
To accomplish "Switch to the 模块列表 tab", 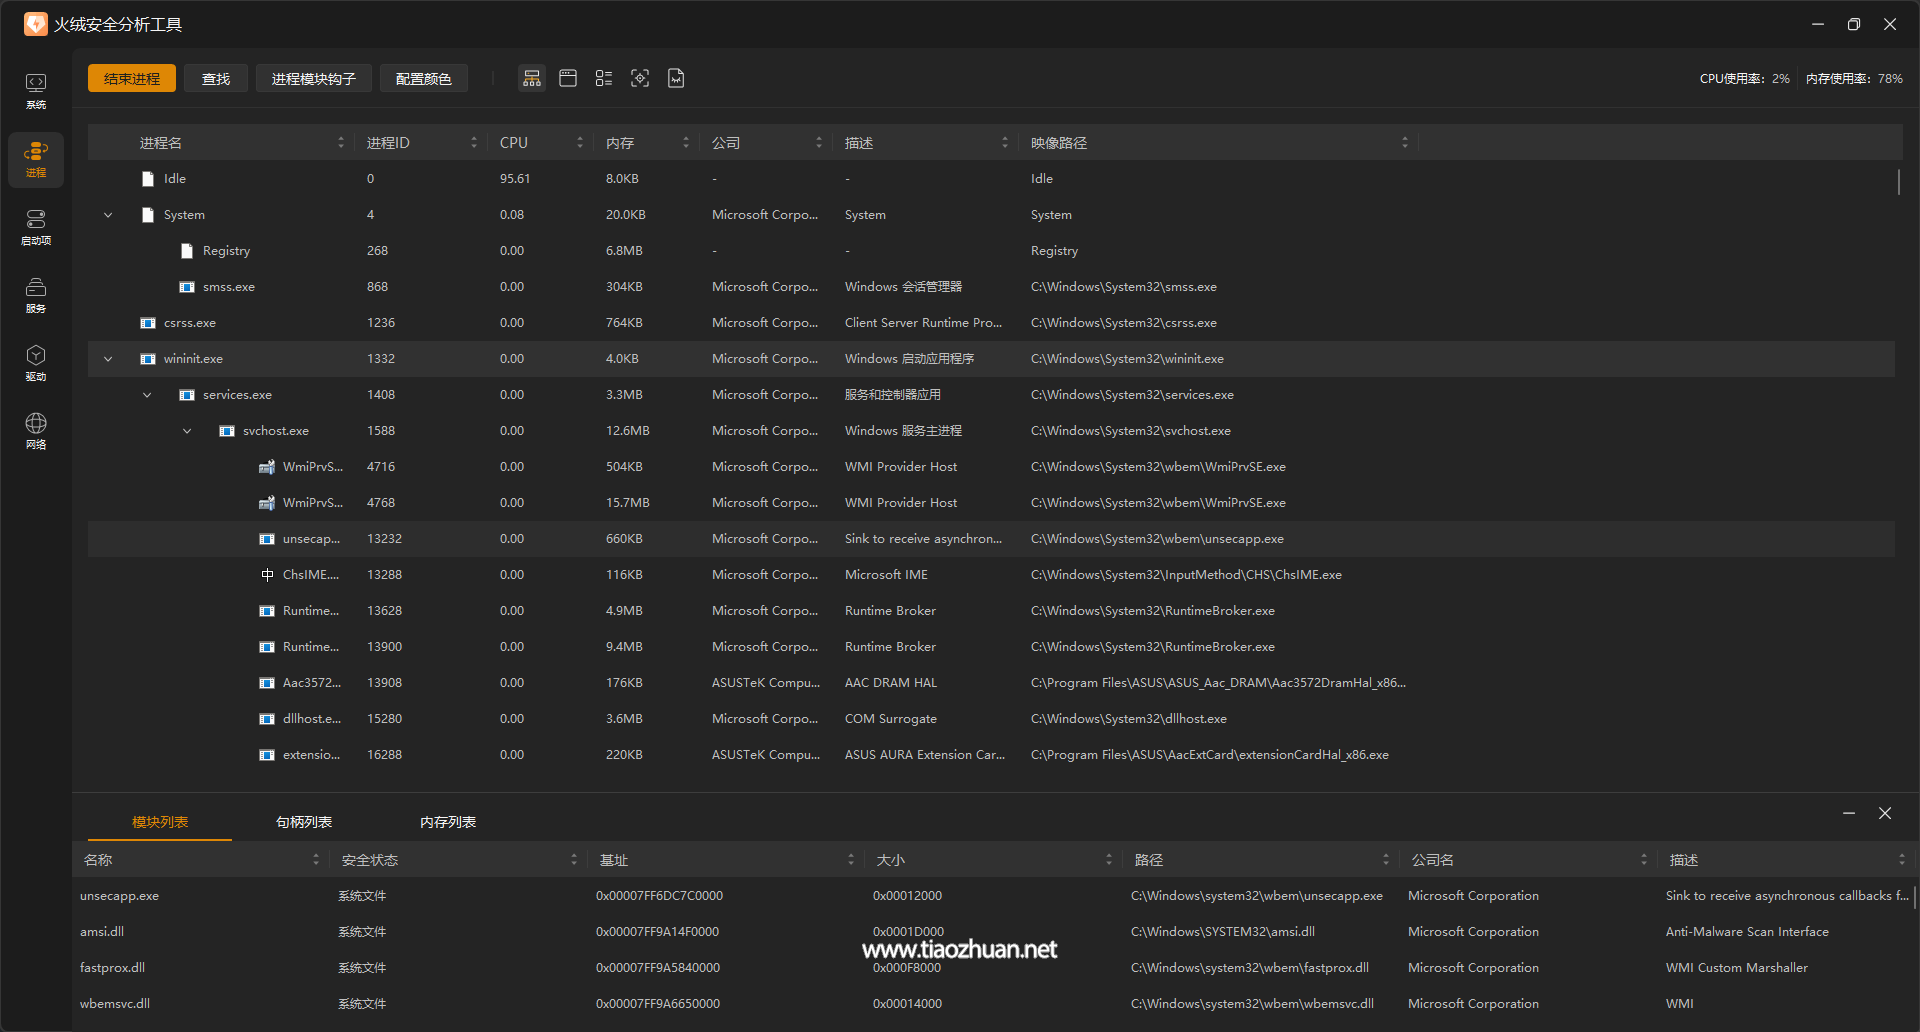I will [x=160, y=822].
